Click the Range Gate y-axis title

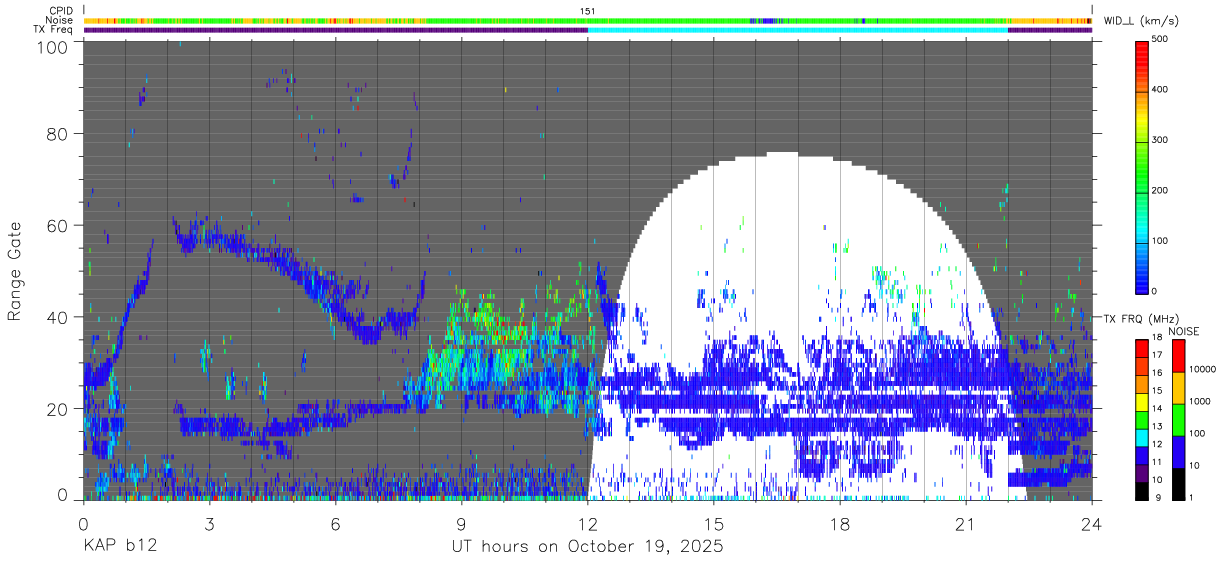tap(15, 273)
